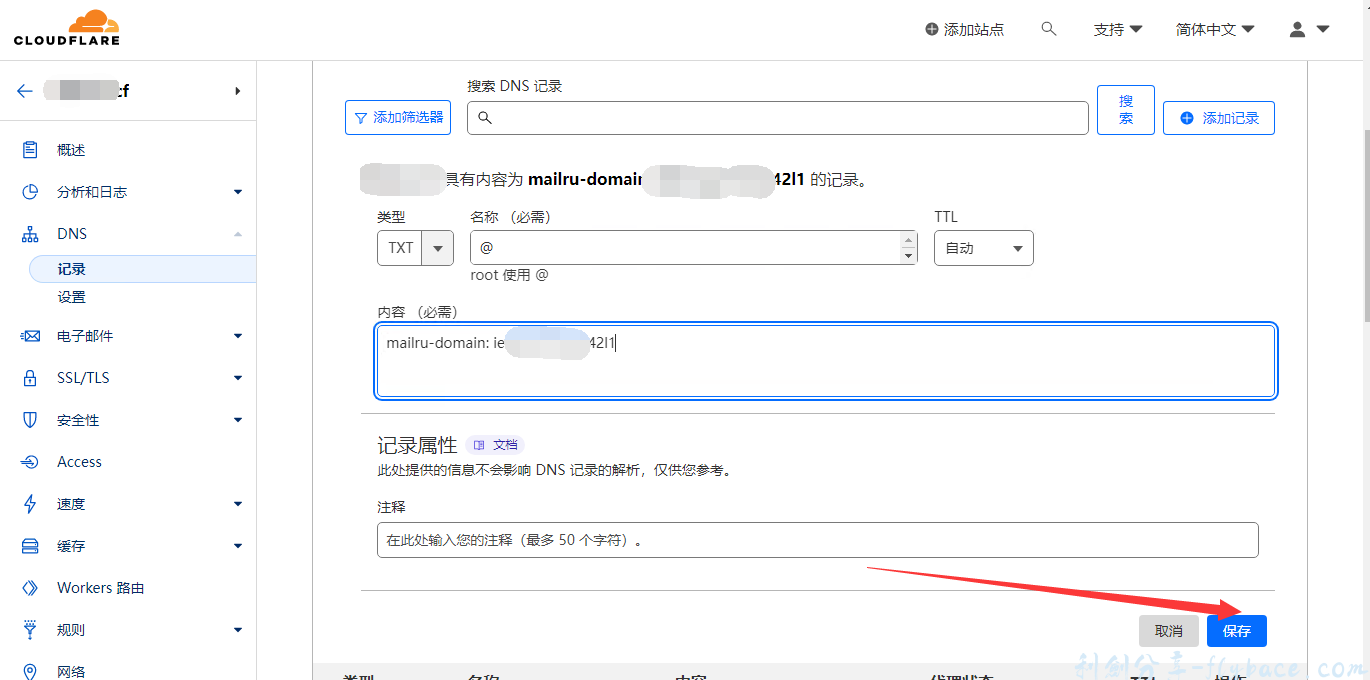This screenshot has width=1370, height=680.
Task: Click the 速度 lightning icon
Action: (28, 503)
